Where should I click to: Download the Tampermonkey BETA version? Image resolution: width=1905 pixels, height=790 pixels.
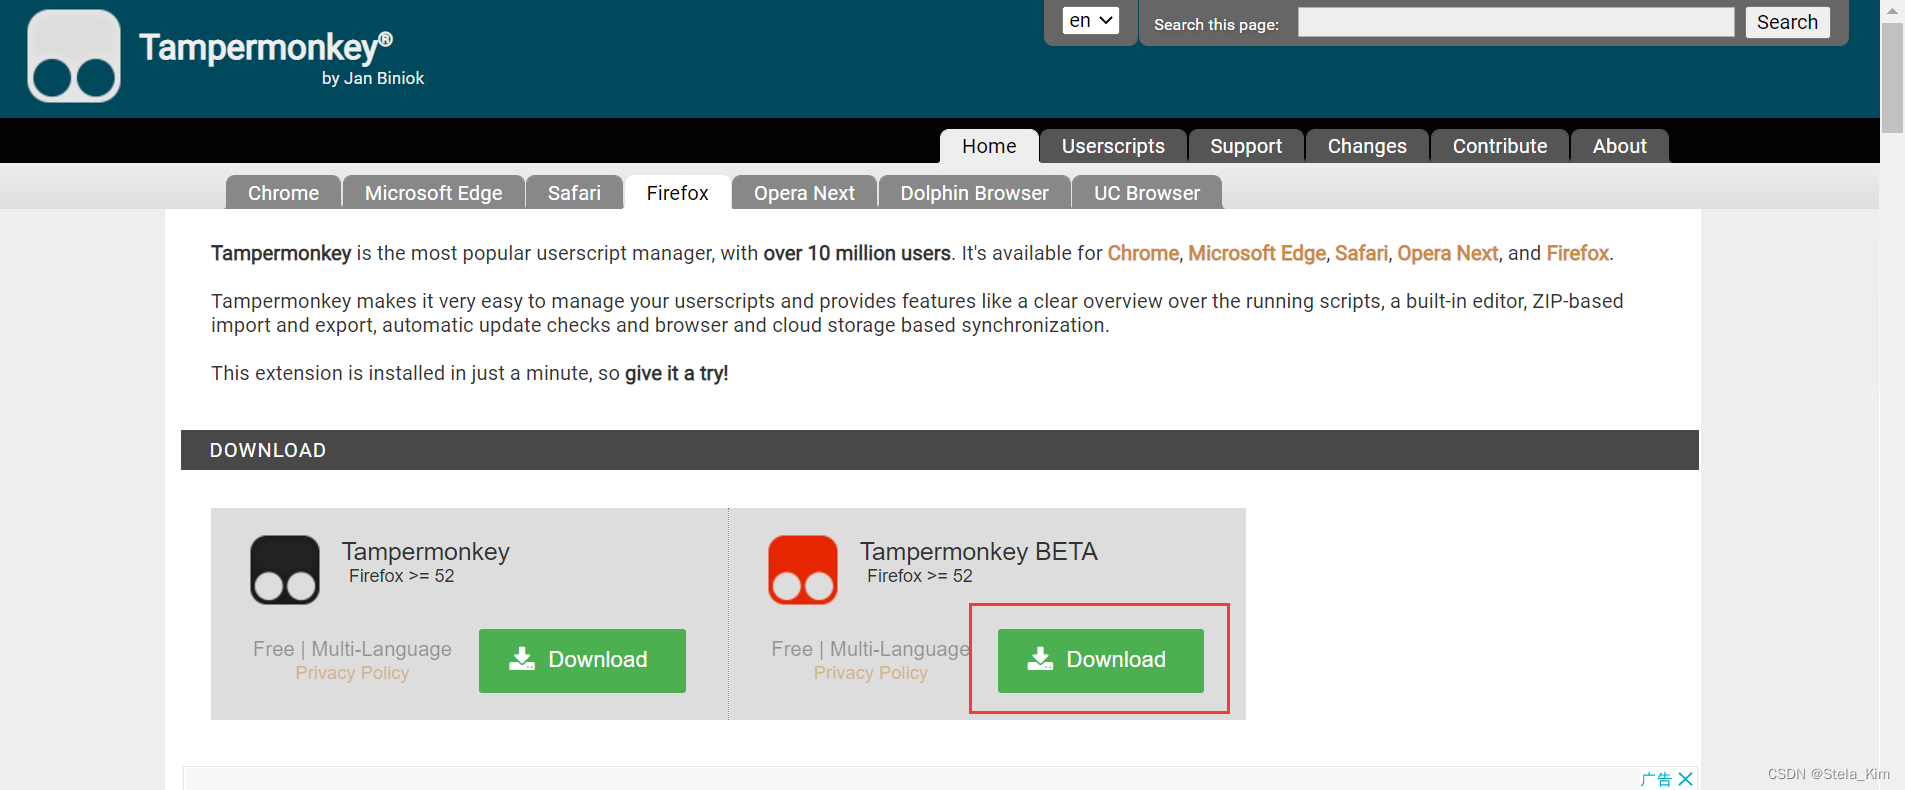click(x=1100, y=660)
